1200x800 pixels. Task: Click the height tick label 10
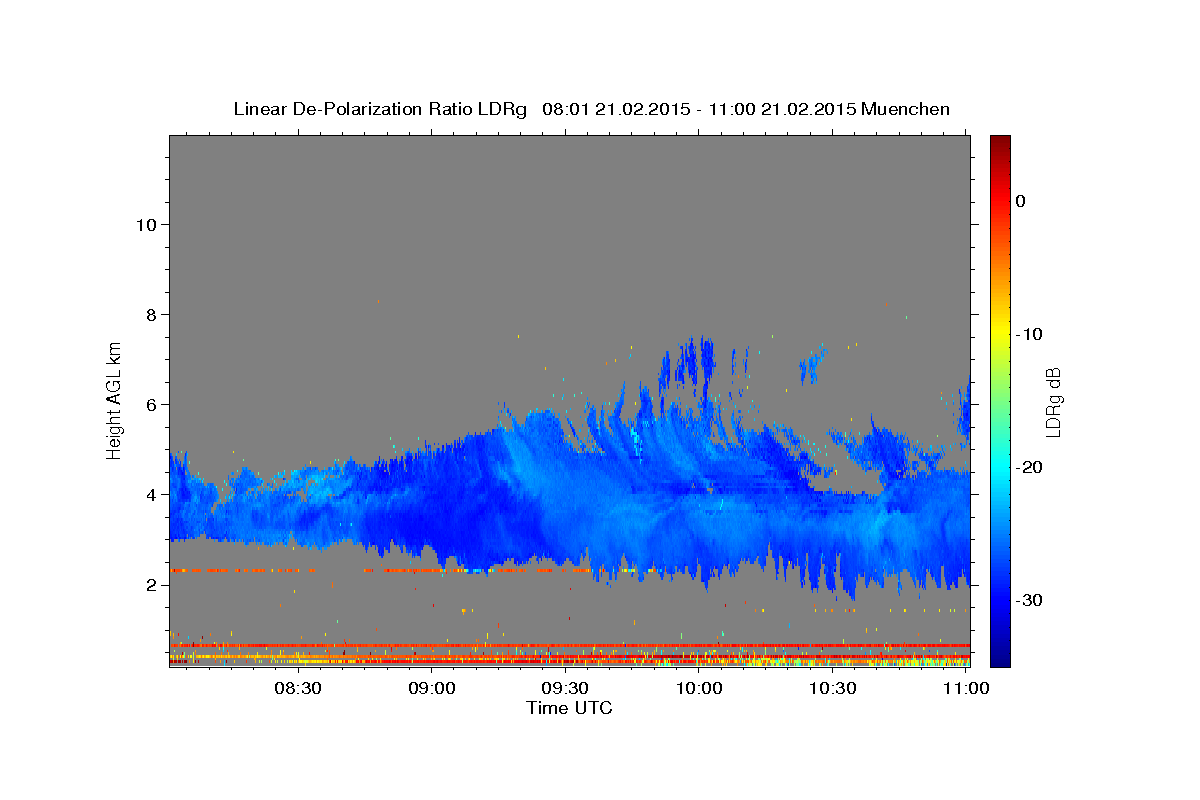point(145,224)
